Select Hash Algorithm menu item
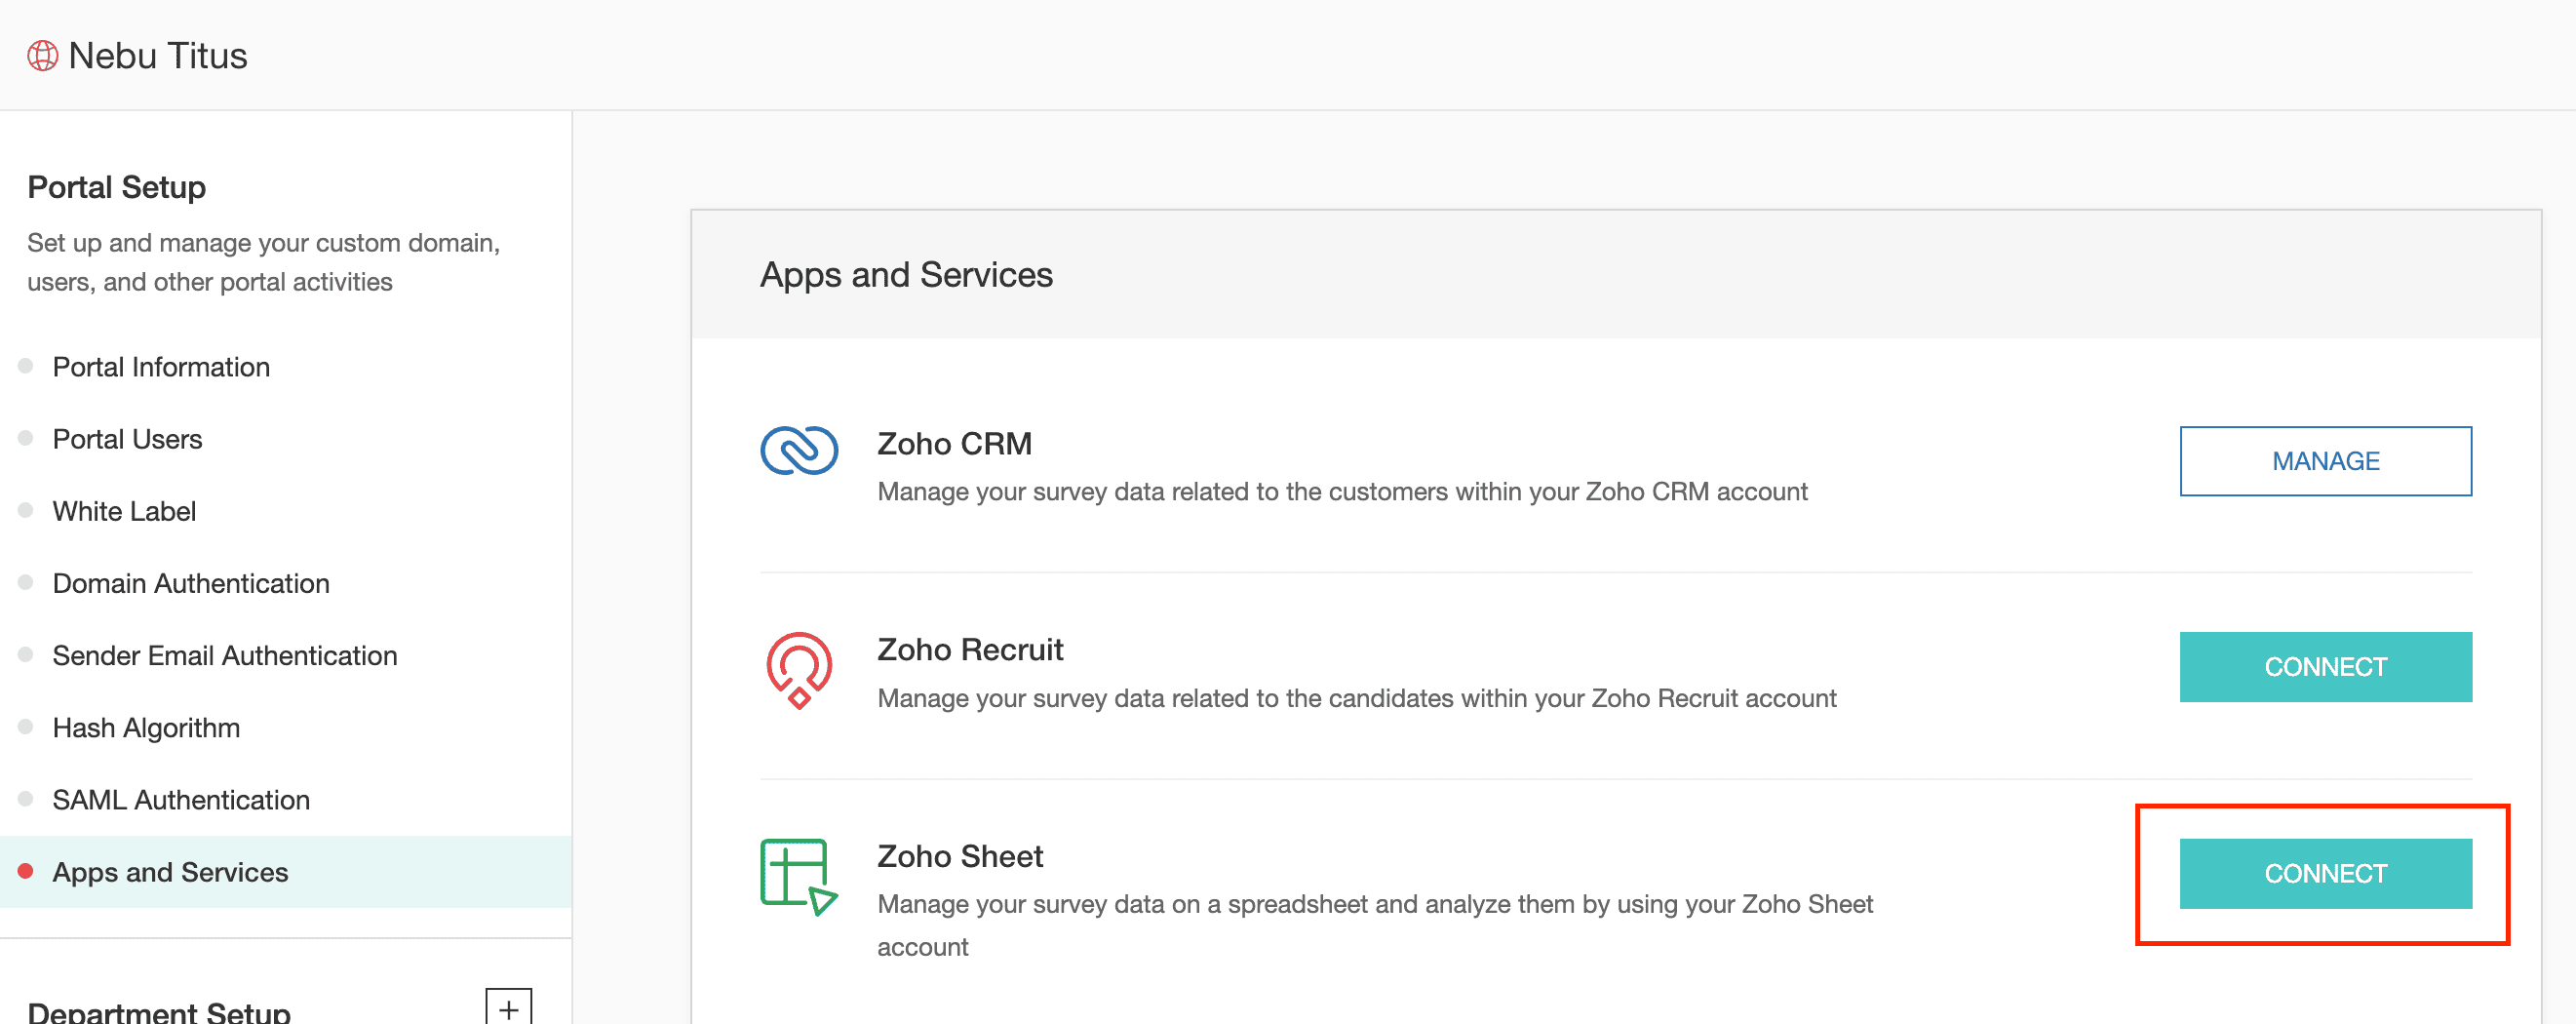The image size is (2576, 1024). click(146, 727)
